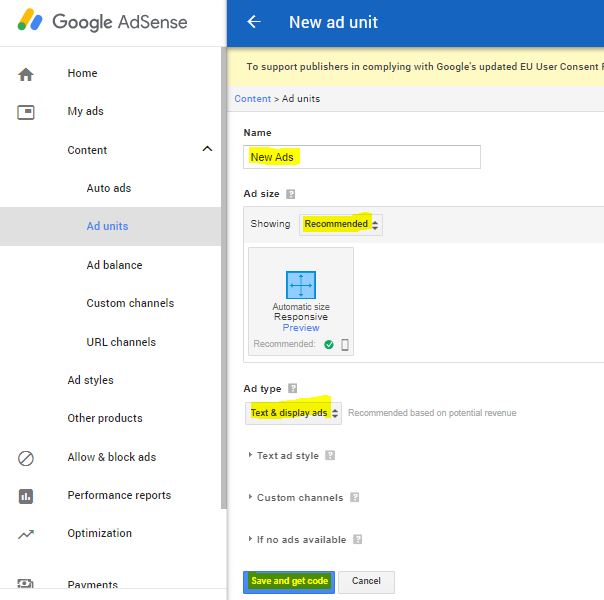Click the sidebar vertical scrollbar
Screen dimensions: 604x600
(x=224, y=277)
